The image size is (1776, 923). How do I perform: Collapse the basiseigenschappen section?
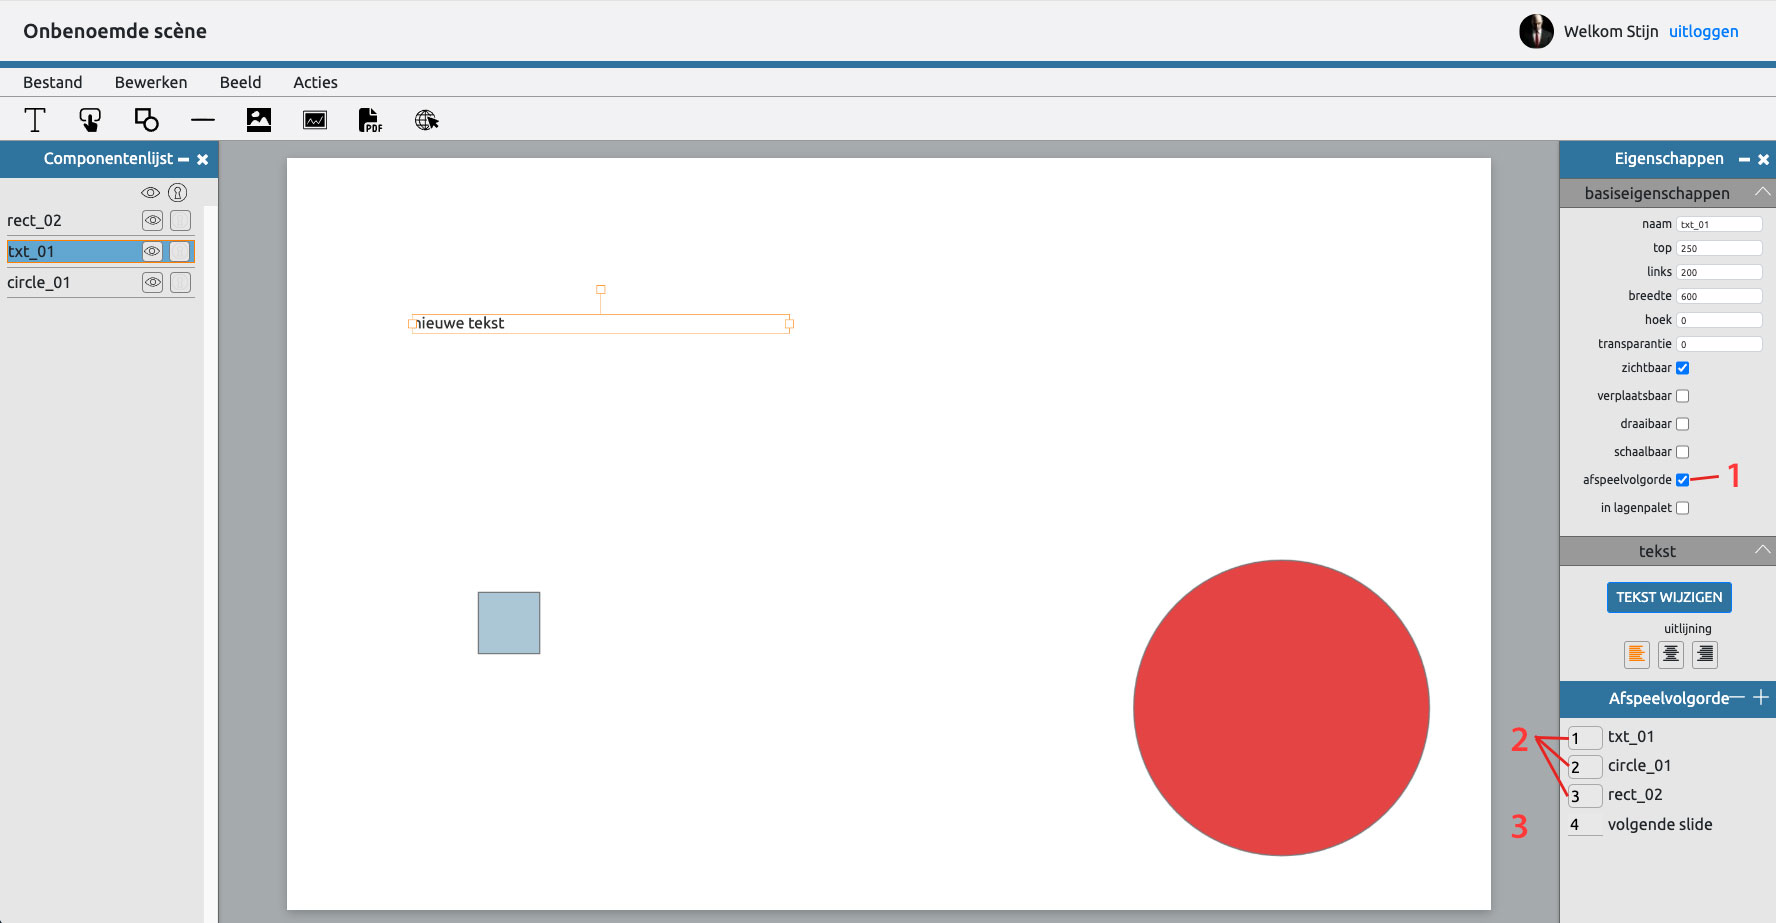[x=1762, y=192]
